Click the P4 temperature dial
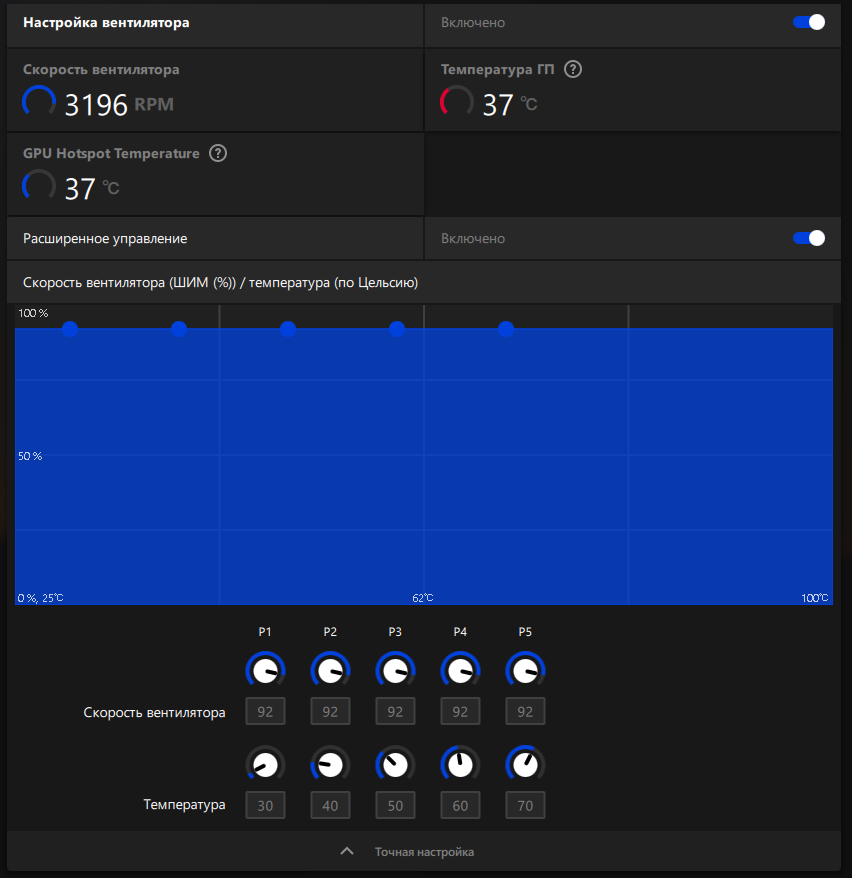This screenshot has height=878, width=852. coord(460,764)
